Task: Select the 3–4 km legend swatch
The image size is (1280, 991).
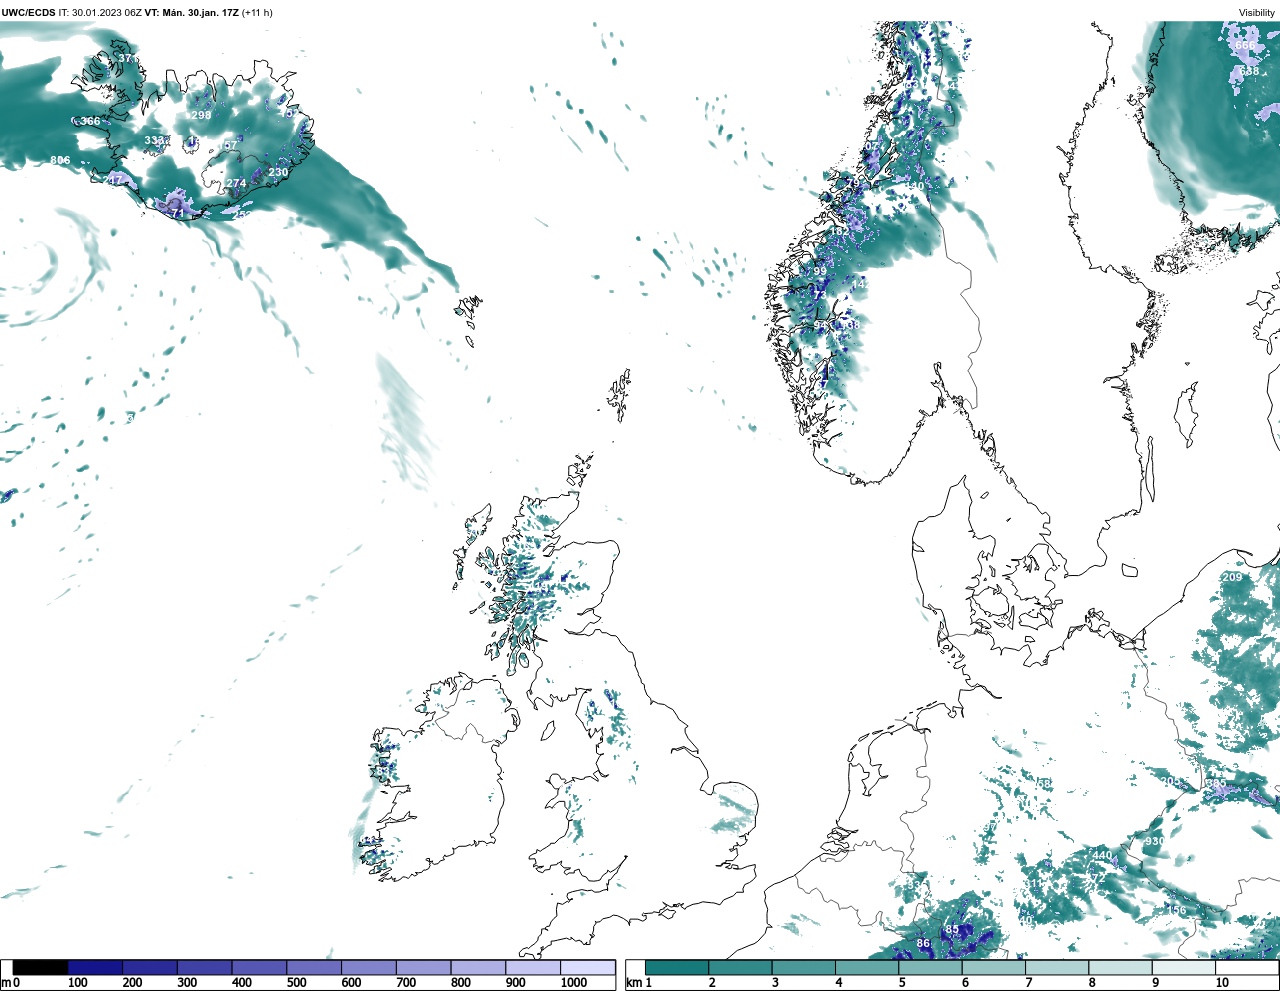Action: (x=803, y=968)
